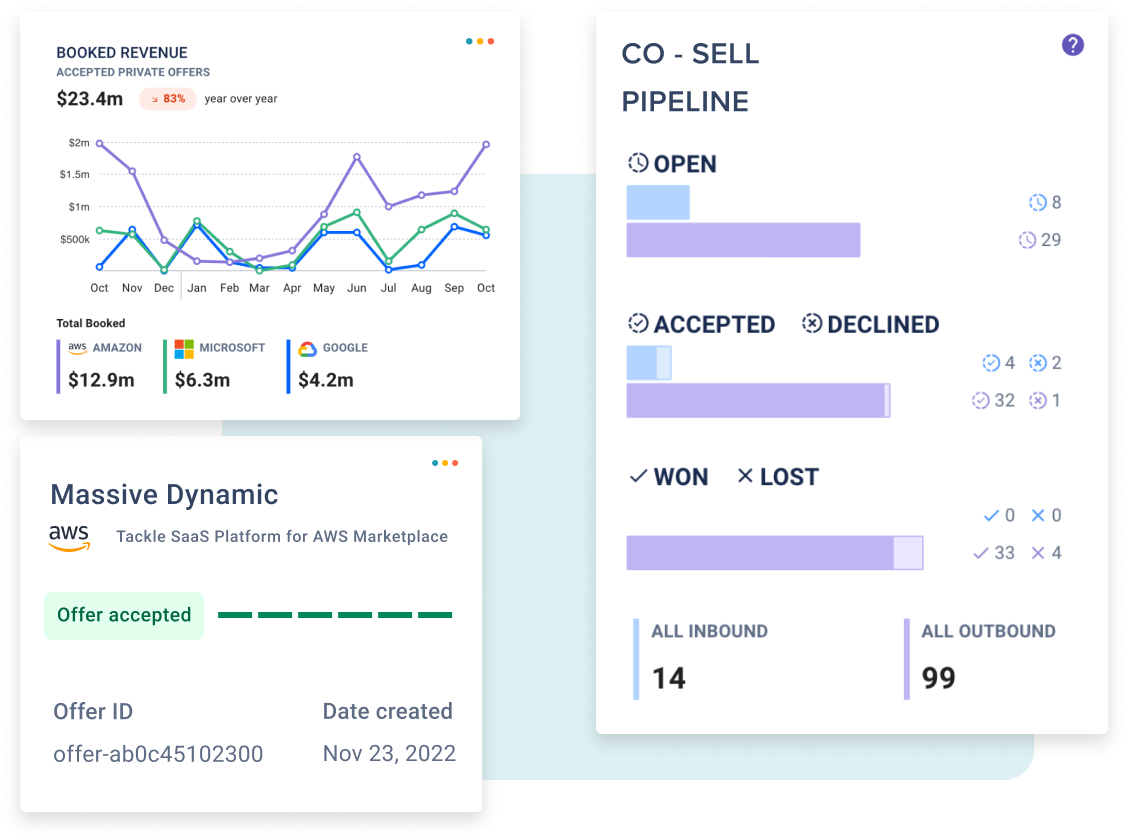The width and height of the screenshot is (1129, 840).
Task: Open Booked Revenue card three-dot menu
Action: coord(480,41)
